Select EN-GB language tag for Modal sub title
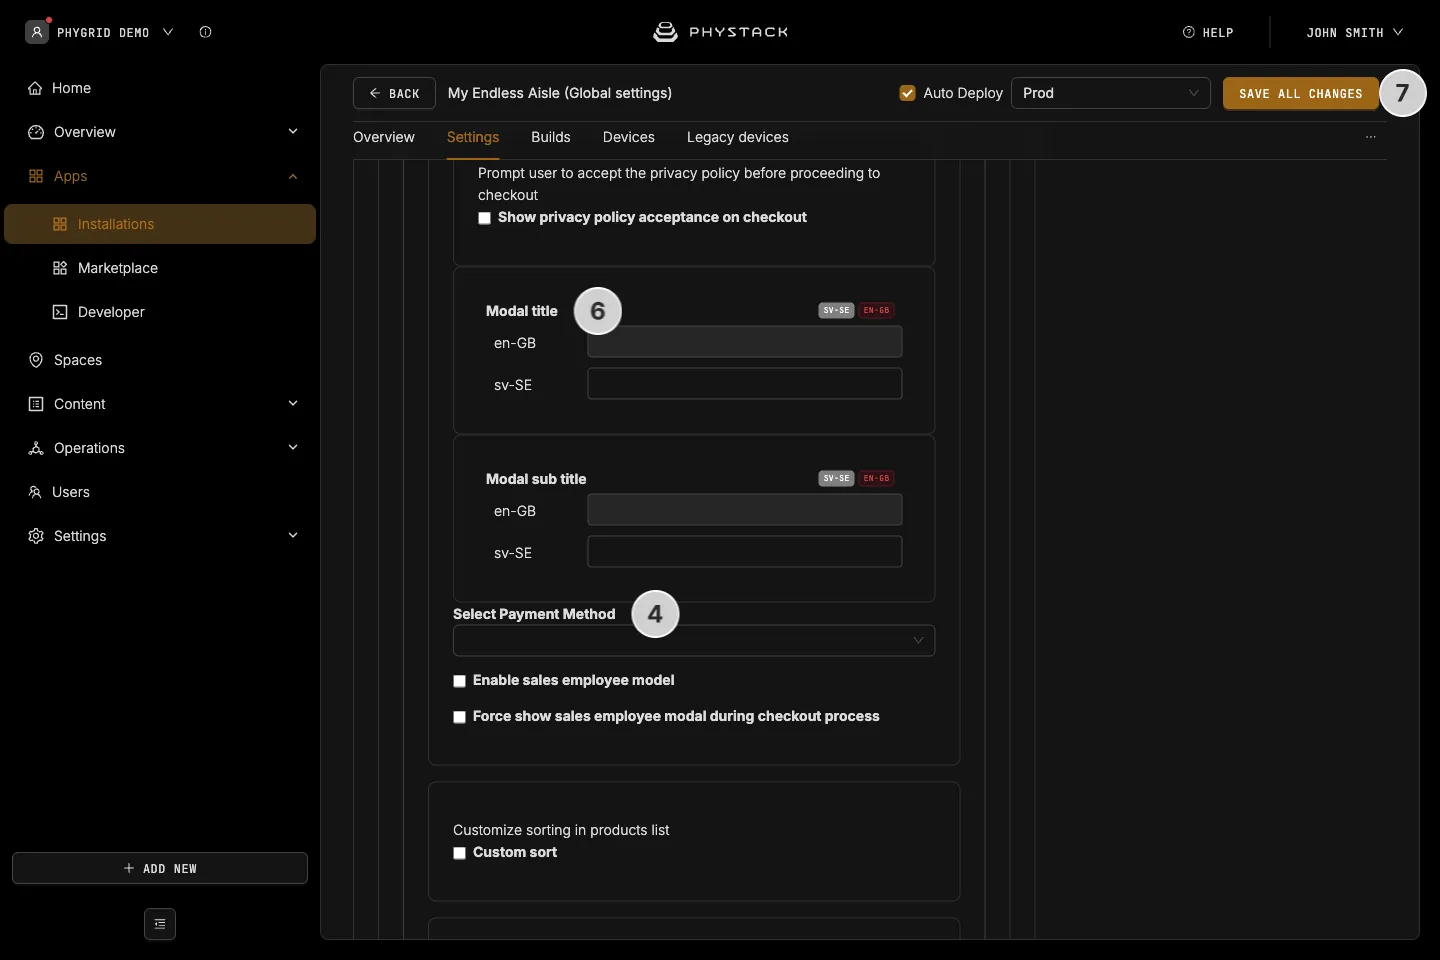Image resolution: width=1440 pixels, height=960 pixels. pos(877,478)
